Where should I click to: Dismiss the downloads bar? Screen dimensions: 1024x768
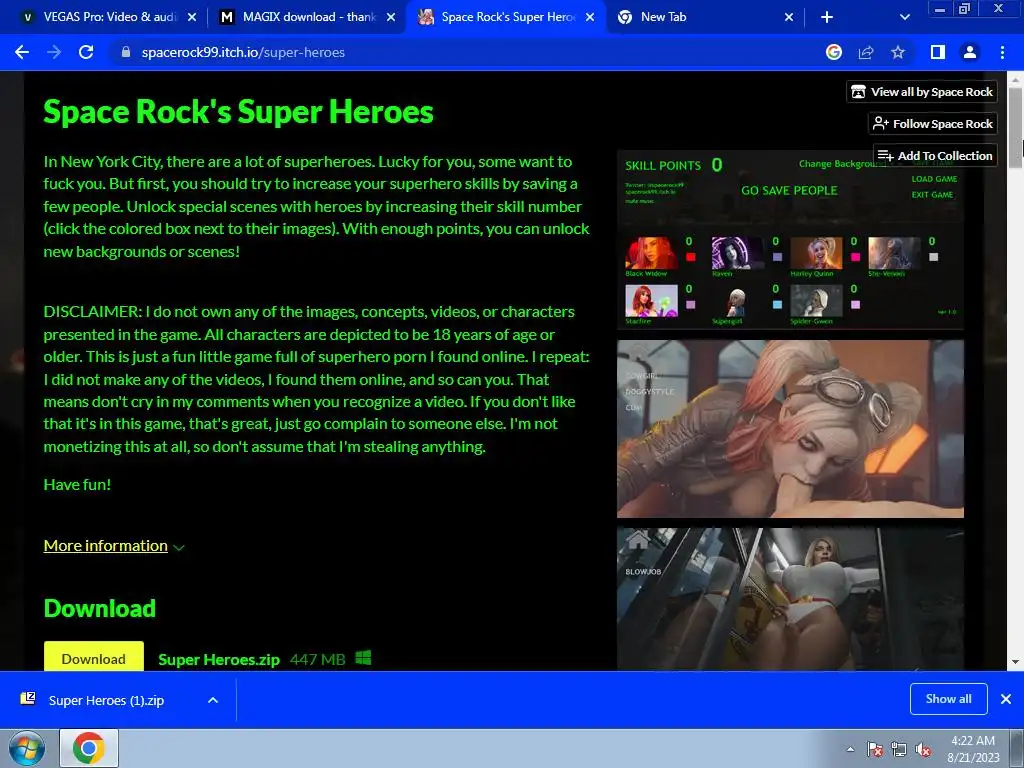1006,699
